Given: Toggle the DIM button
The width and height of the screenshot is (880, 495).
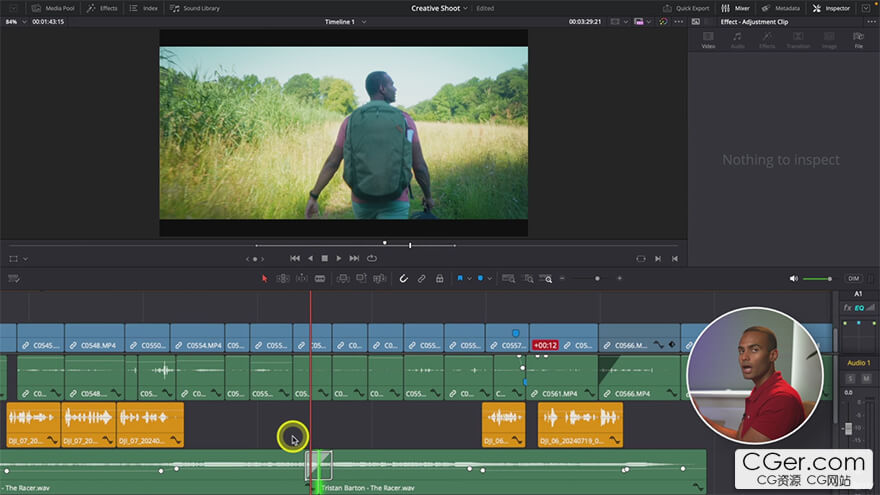Looking at the screenshot, I should (x=854, y=278).
